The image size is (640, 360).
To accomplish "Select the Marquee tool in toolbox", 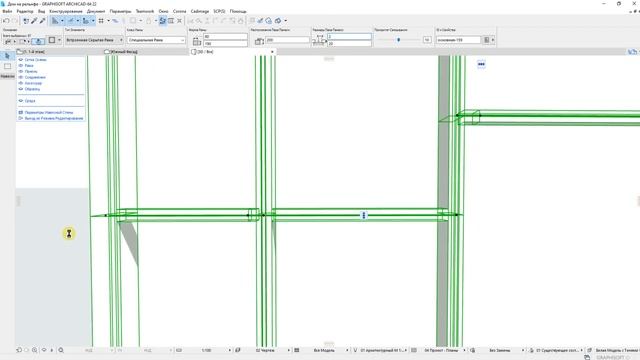I will (x=7, y=66).
